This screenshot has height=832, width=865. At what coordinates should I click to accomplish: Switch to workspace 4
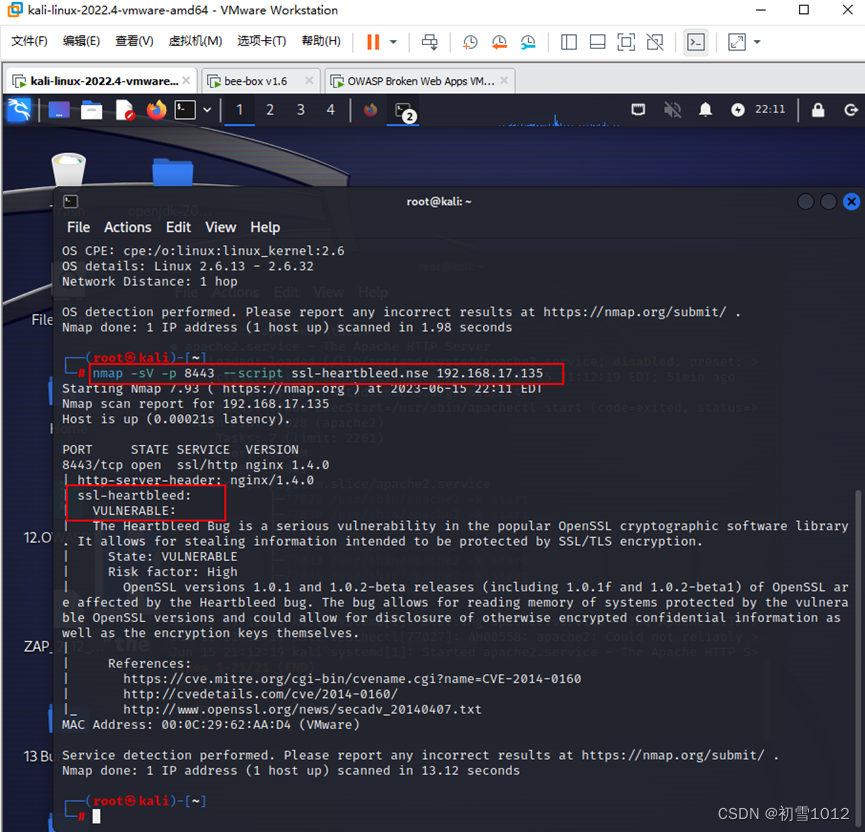pyautogui.click(x=330, y=110)
